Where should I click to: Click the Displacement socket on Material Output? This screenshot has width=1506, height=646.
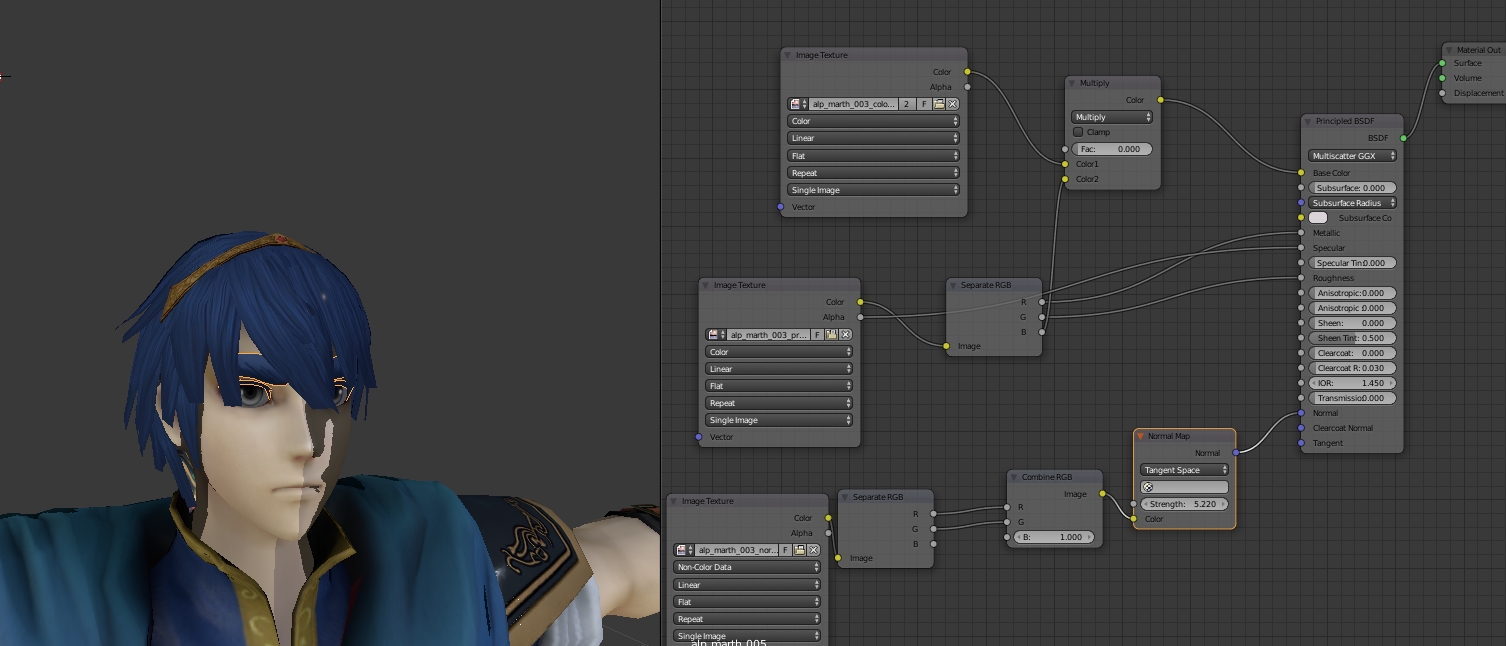tap(1442, 93)
